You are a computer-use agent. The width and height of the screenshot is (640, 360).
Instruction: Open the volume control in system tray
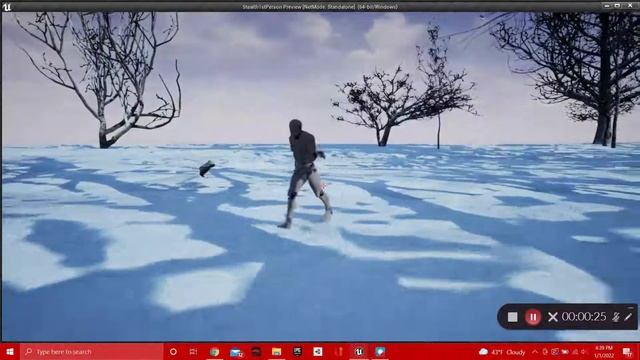(x=584, y=352)
